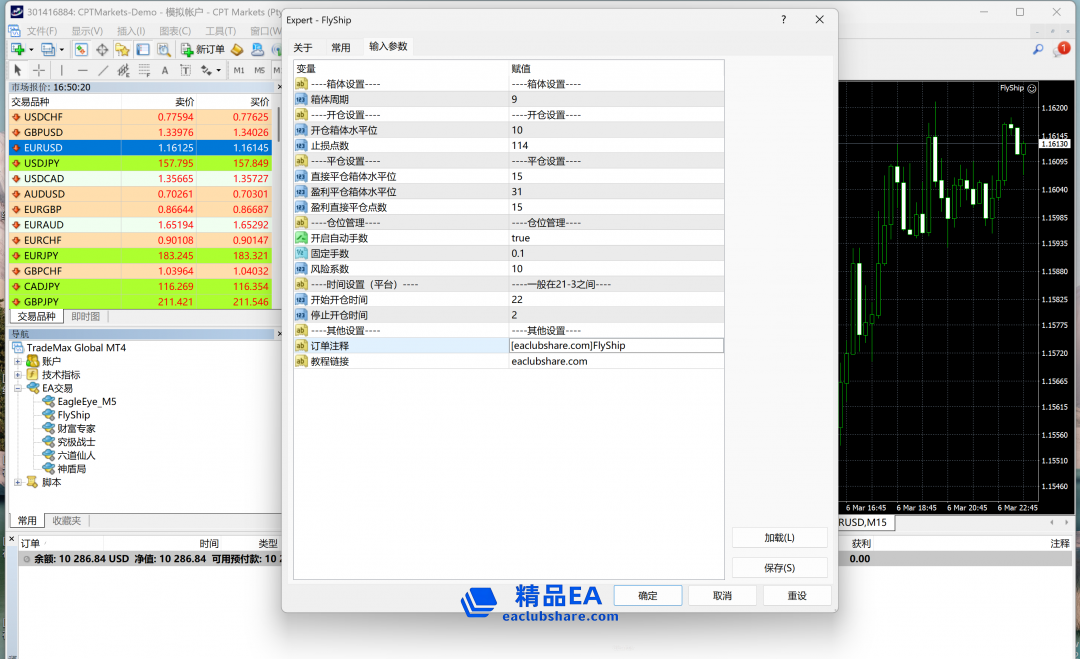Select the text label 'A' tool
The height and width of the screenshot is (659, 1080).
point(165,70)
